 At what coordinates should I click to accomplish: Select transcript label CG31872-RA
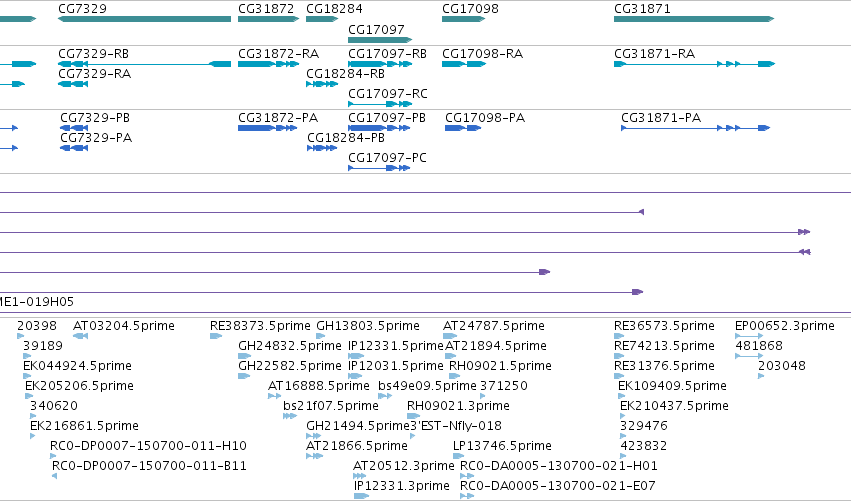point(278,54)
